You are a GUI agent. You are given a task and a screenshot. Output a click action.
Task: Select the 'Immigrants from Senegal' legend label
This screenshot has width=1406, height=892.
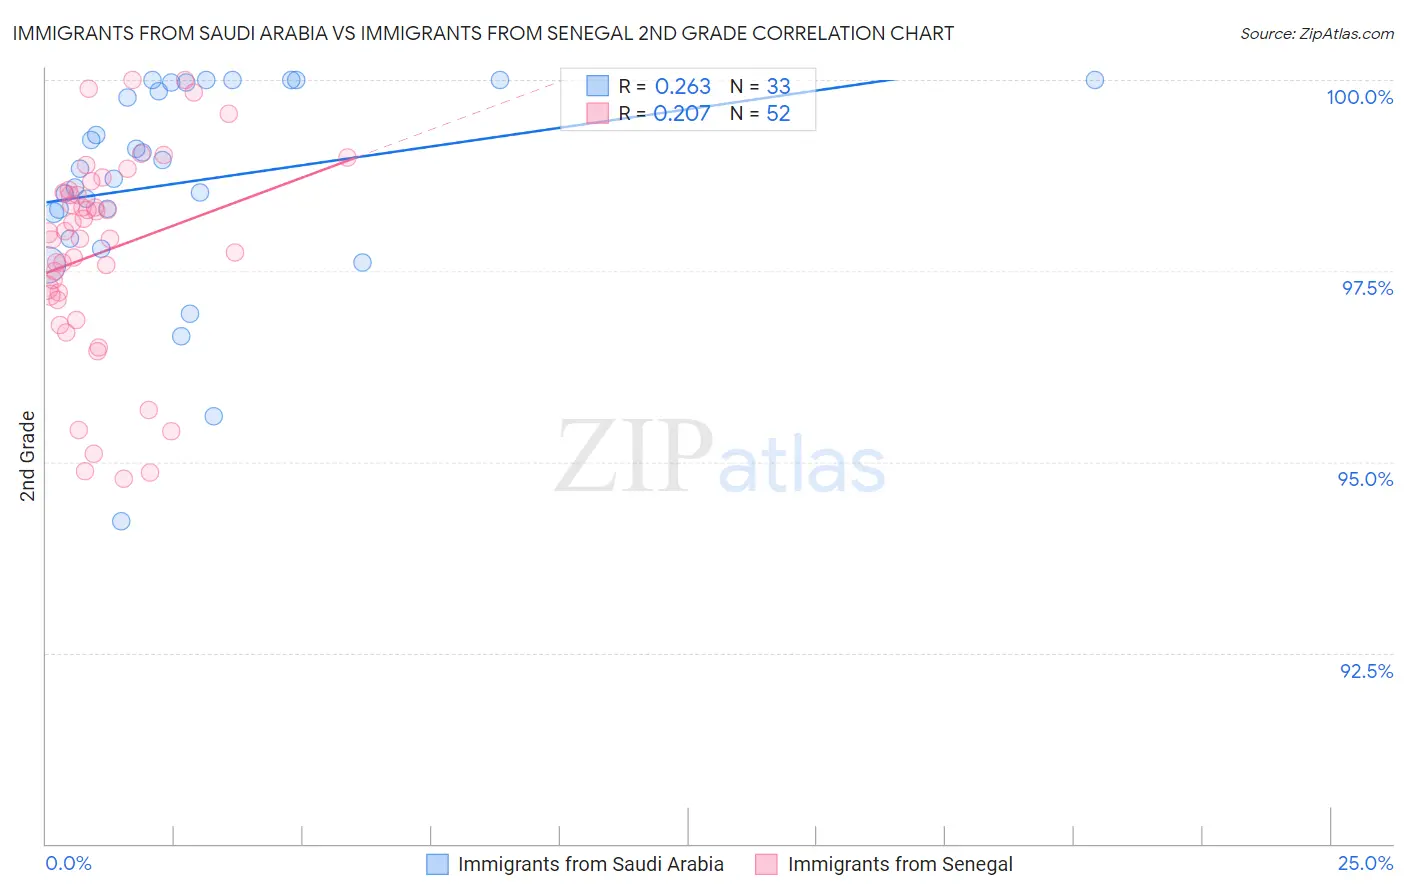(900, 864)
